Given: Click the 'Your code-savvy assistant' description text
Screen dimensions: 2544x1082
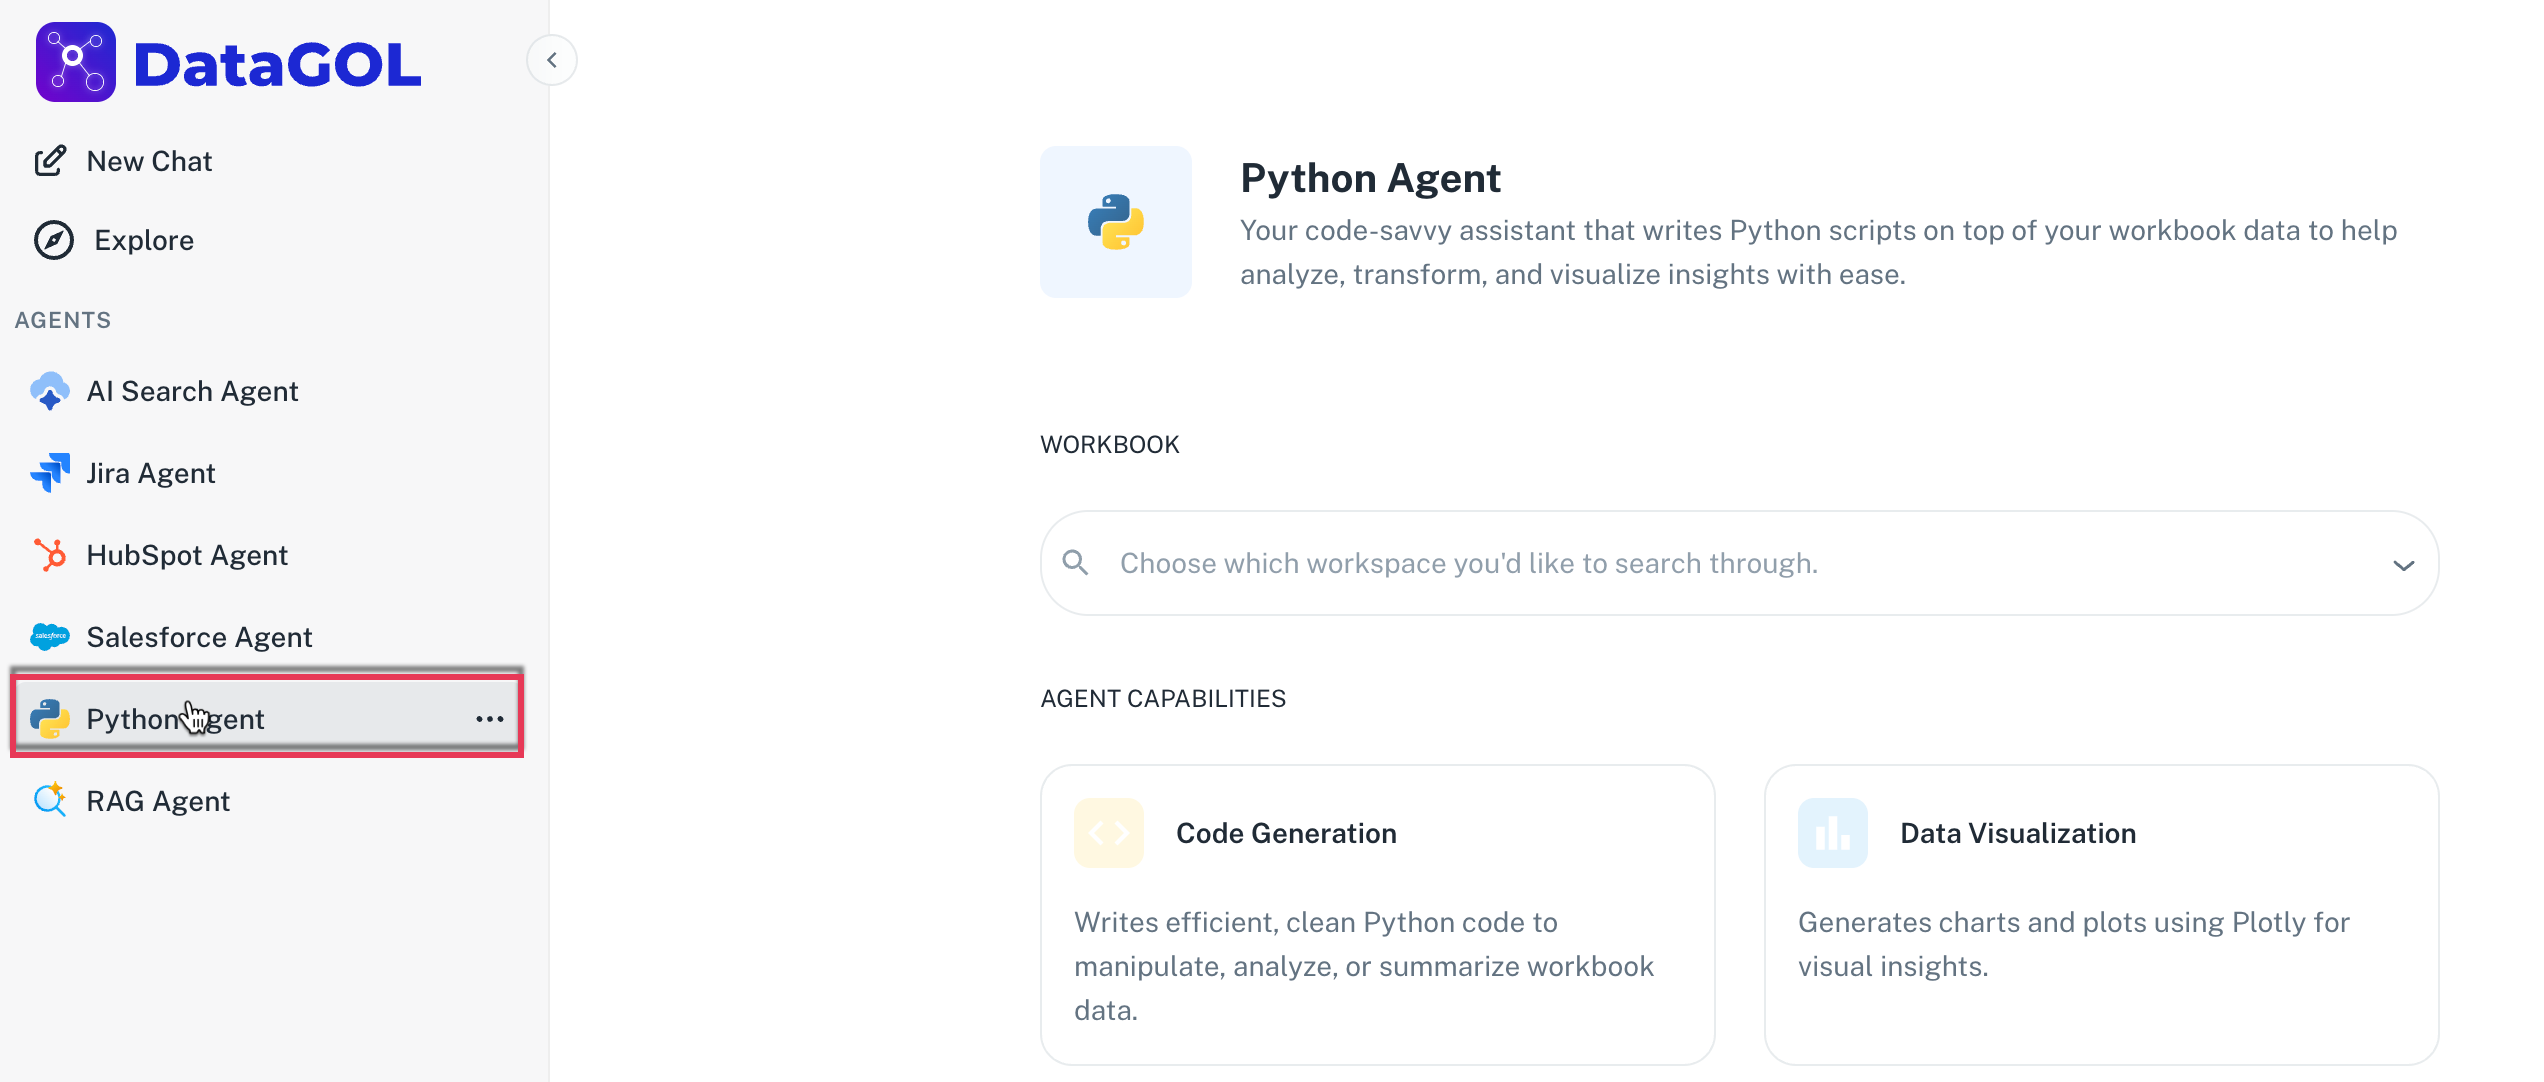Looking at the screenshot, I should [x=1818, y=252].
